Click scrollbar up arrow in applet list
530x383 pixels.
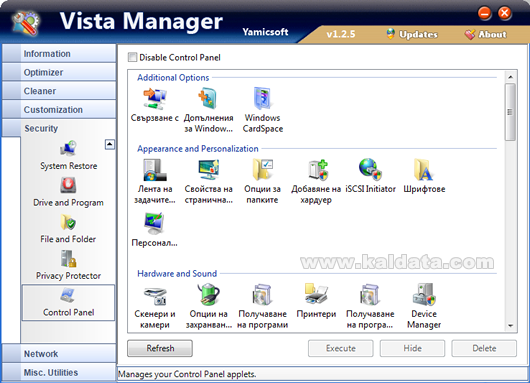[510, 77]
